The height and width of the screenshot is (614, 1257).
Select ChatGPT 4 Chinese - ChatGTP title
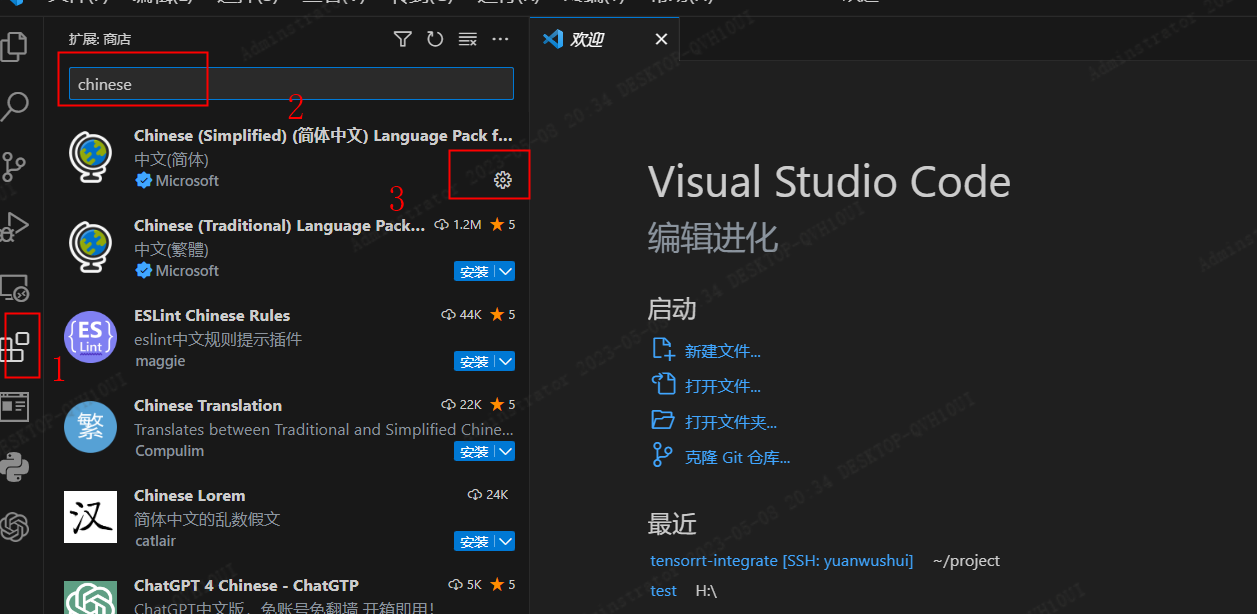click(x=246, y=586)
